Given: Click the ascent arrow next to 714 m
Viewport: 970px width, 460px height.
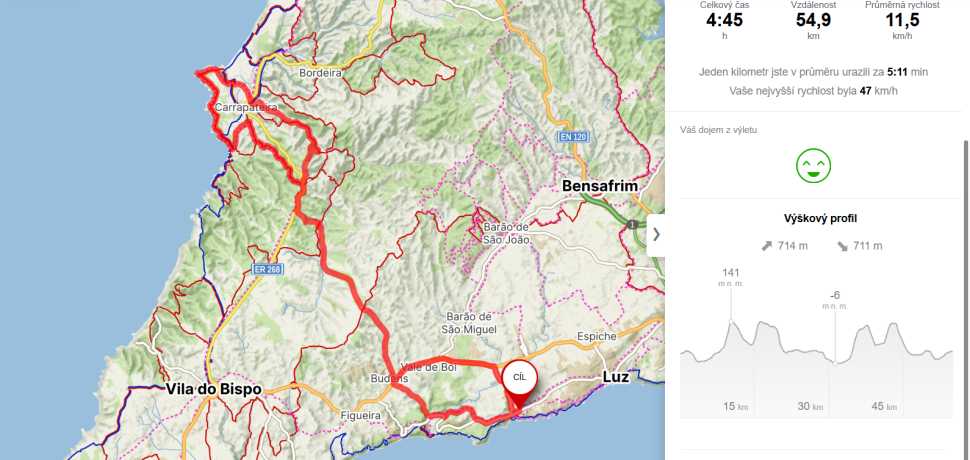Looking at the screenshot, I should coord(767,246).
